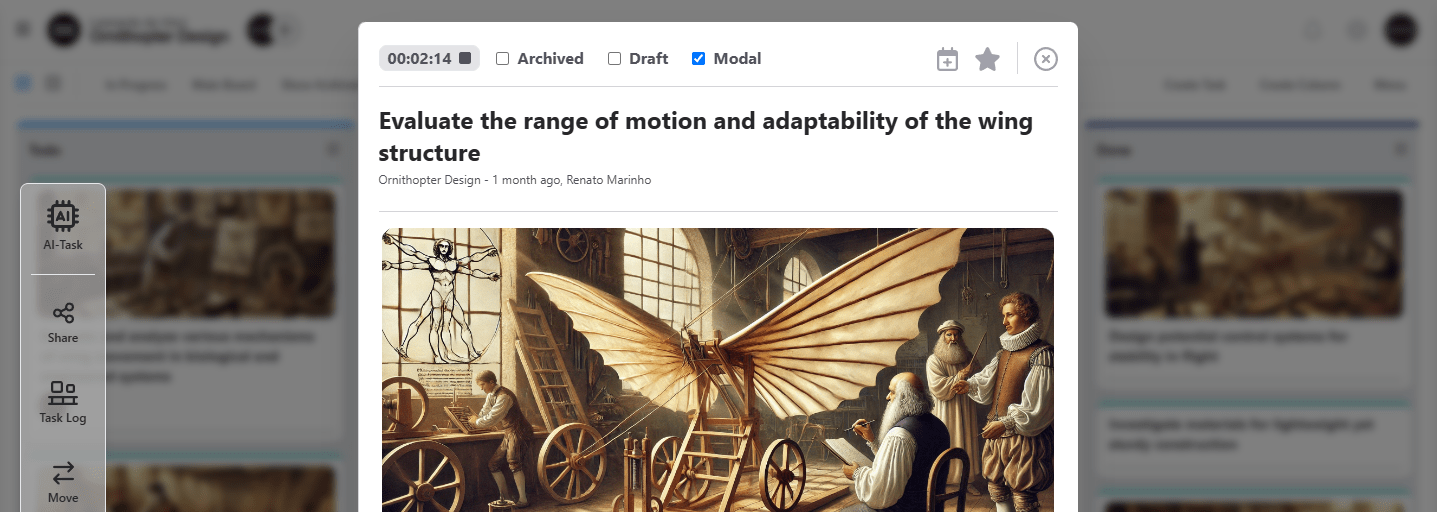This screenshot has height=512, width=1437.
Task: Expand the Todo column options
Action: 334,149
